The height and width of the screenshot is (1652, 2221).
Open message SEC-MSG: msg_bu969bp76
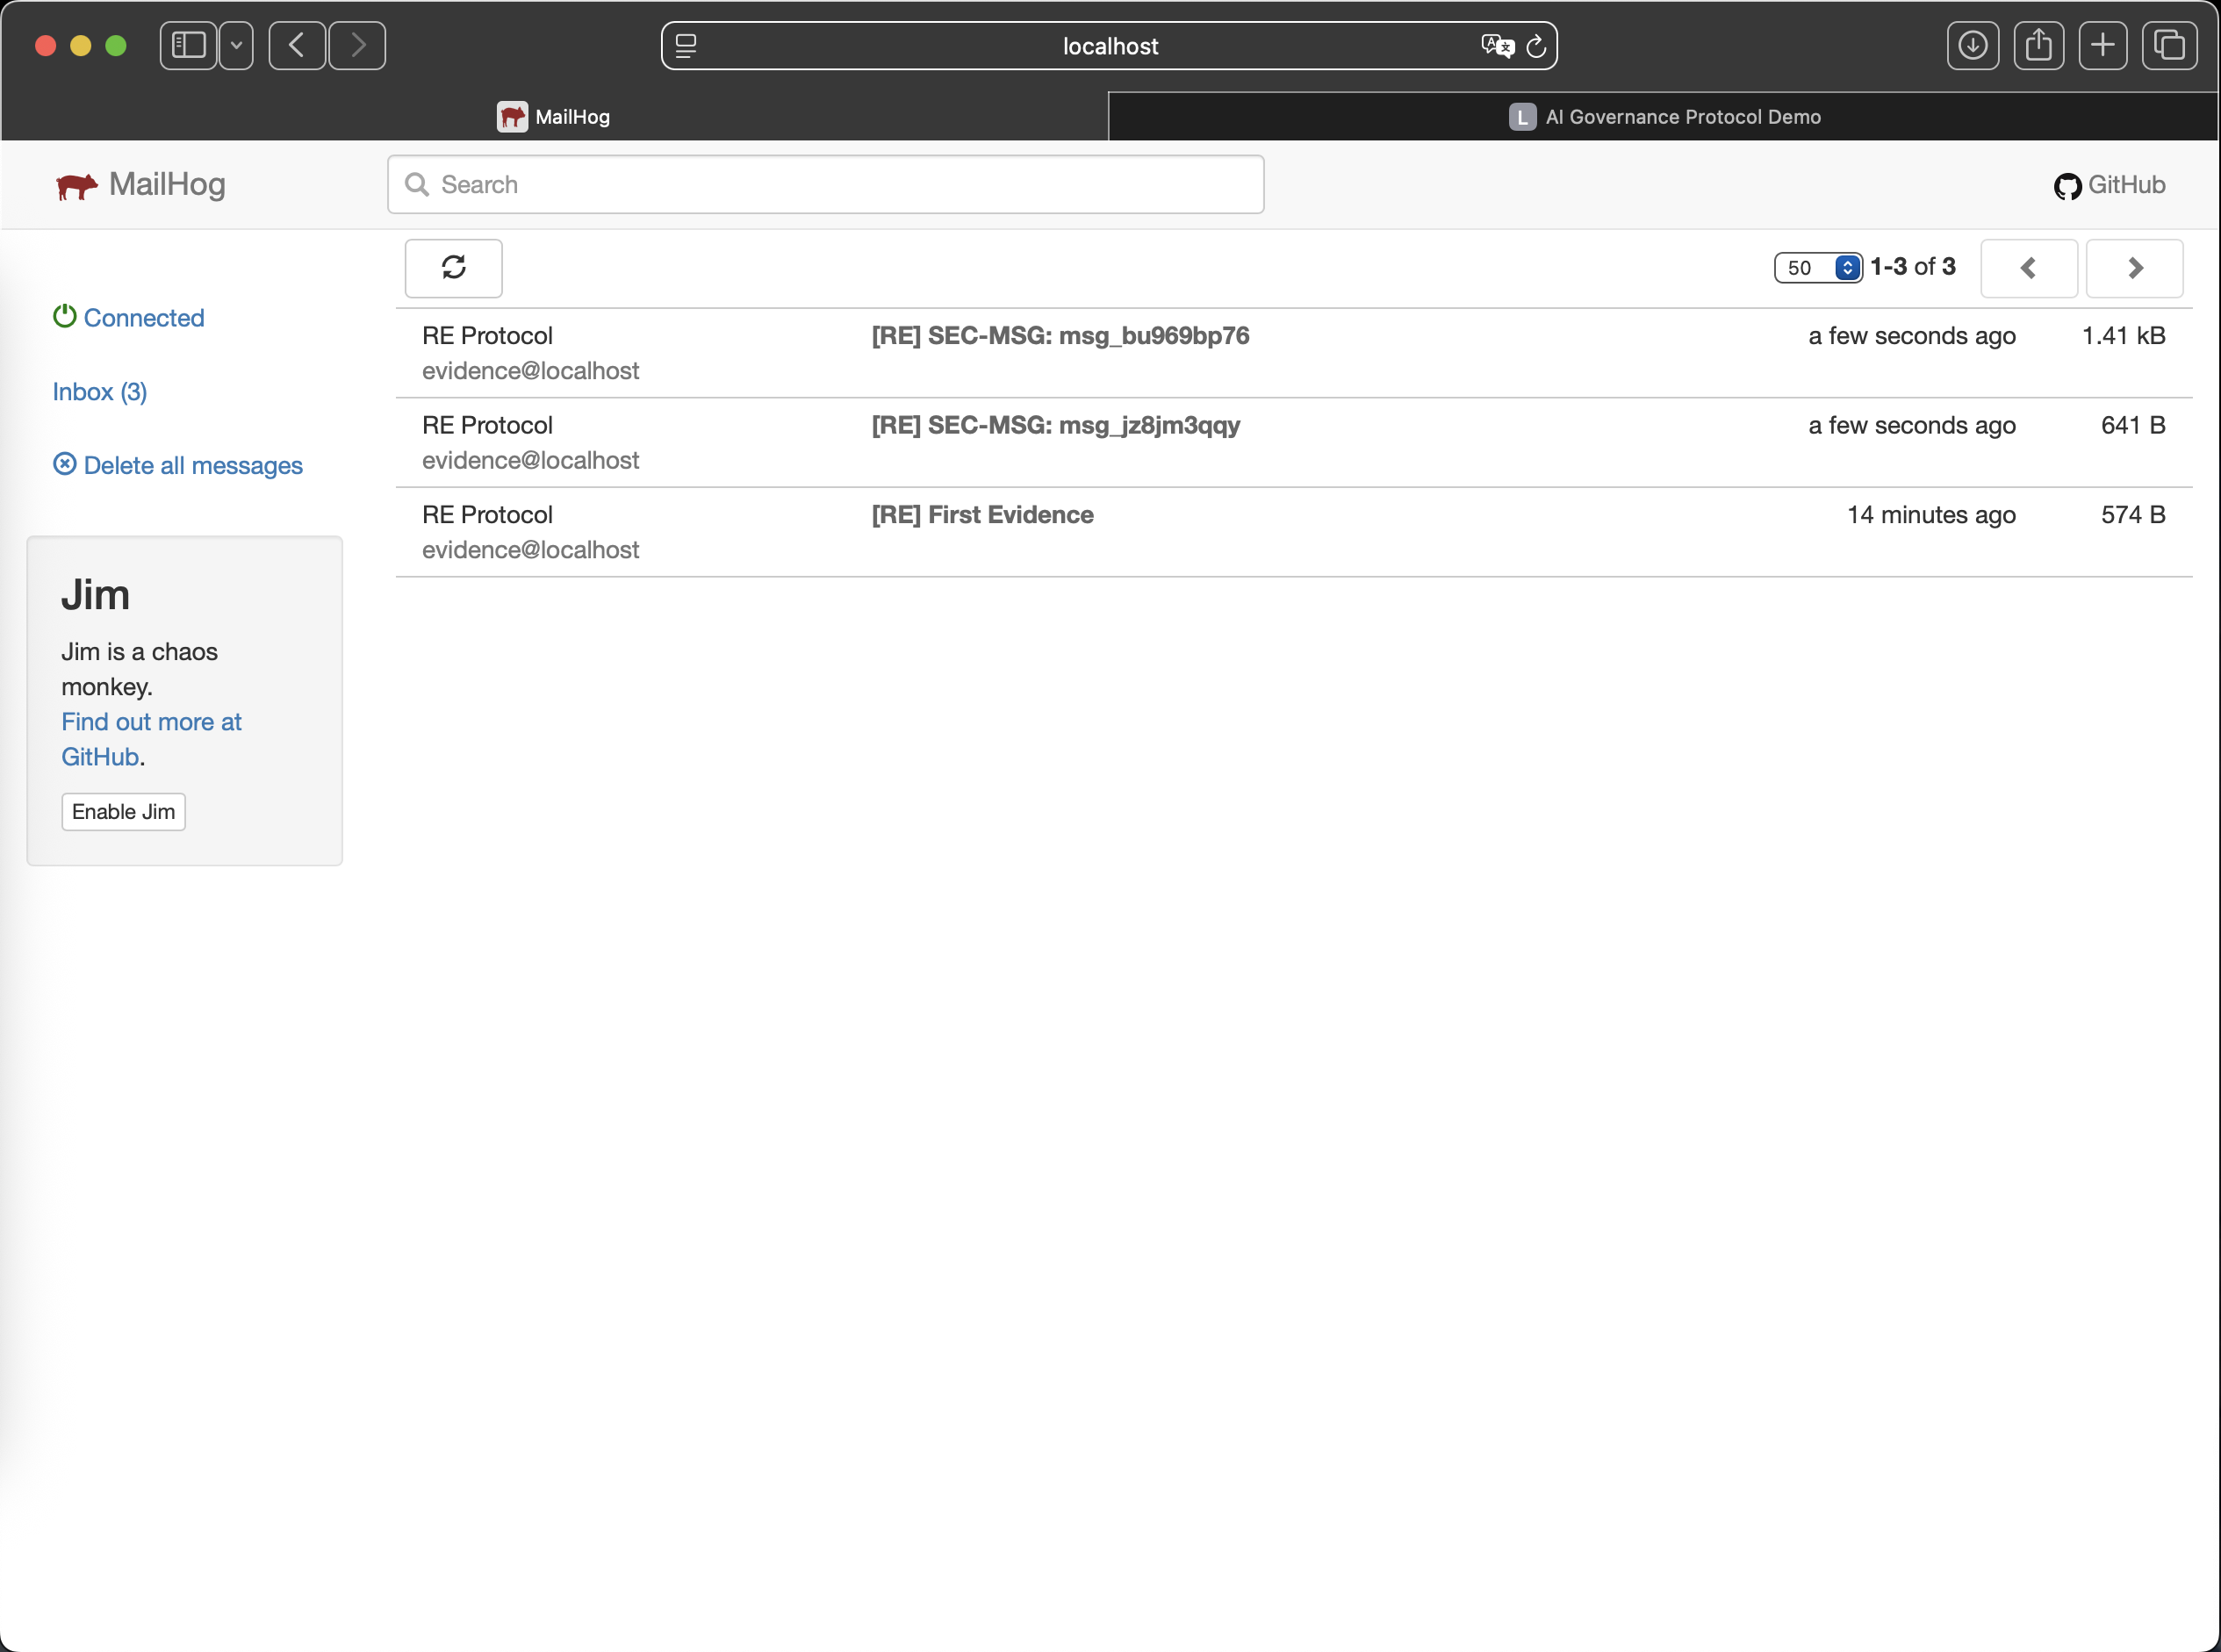coord(1059,336)
